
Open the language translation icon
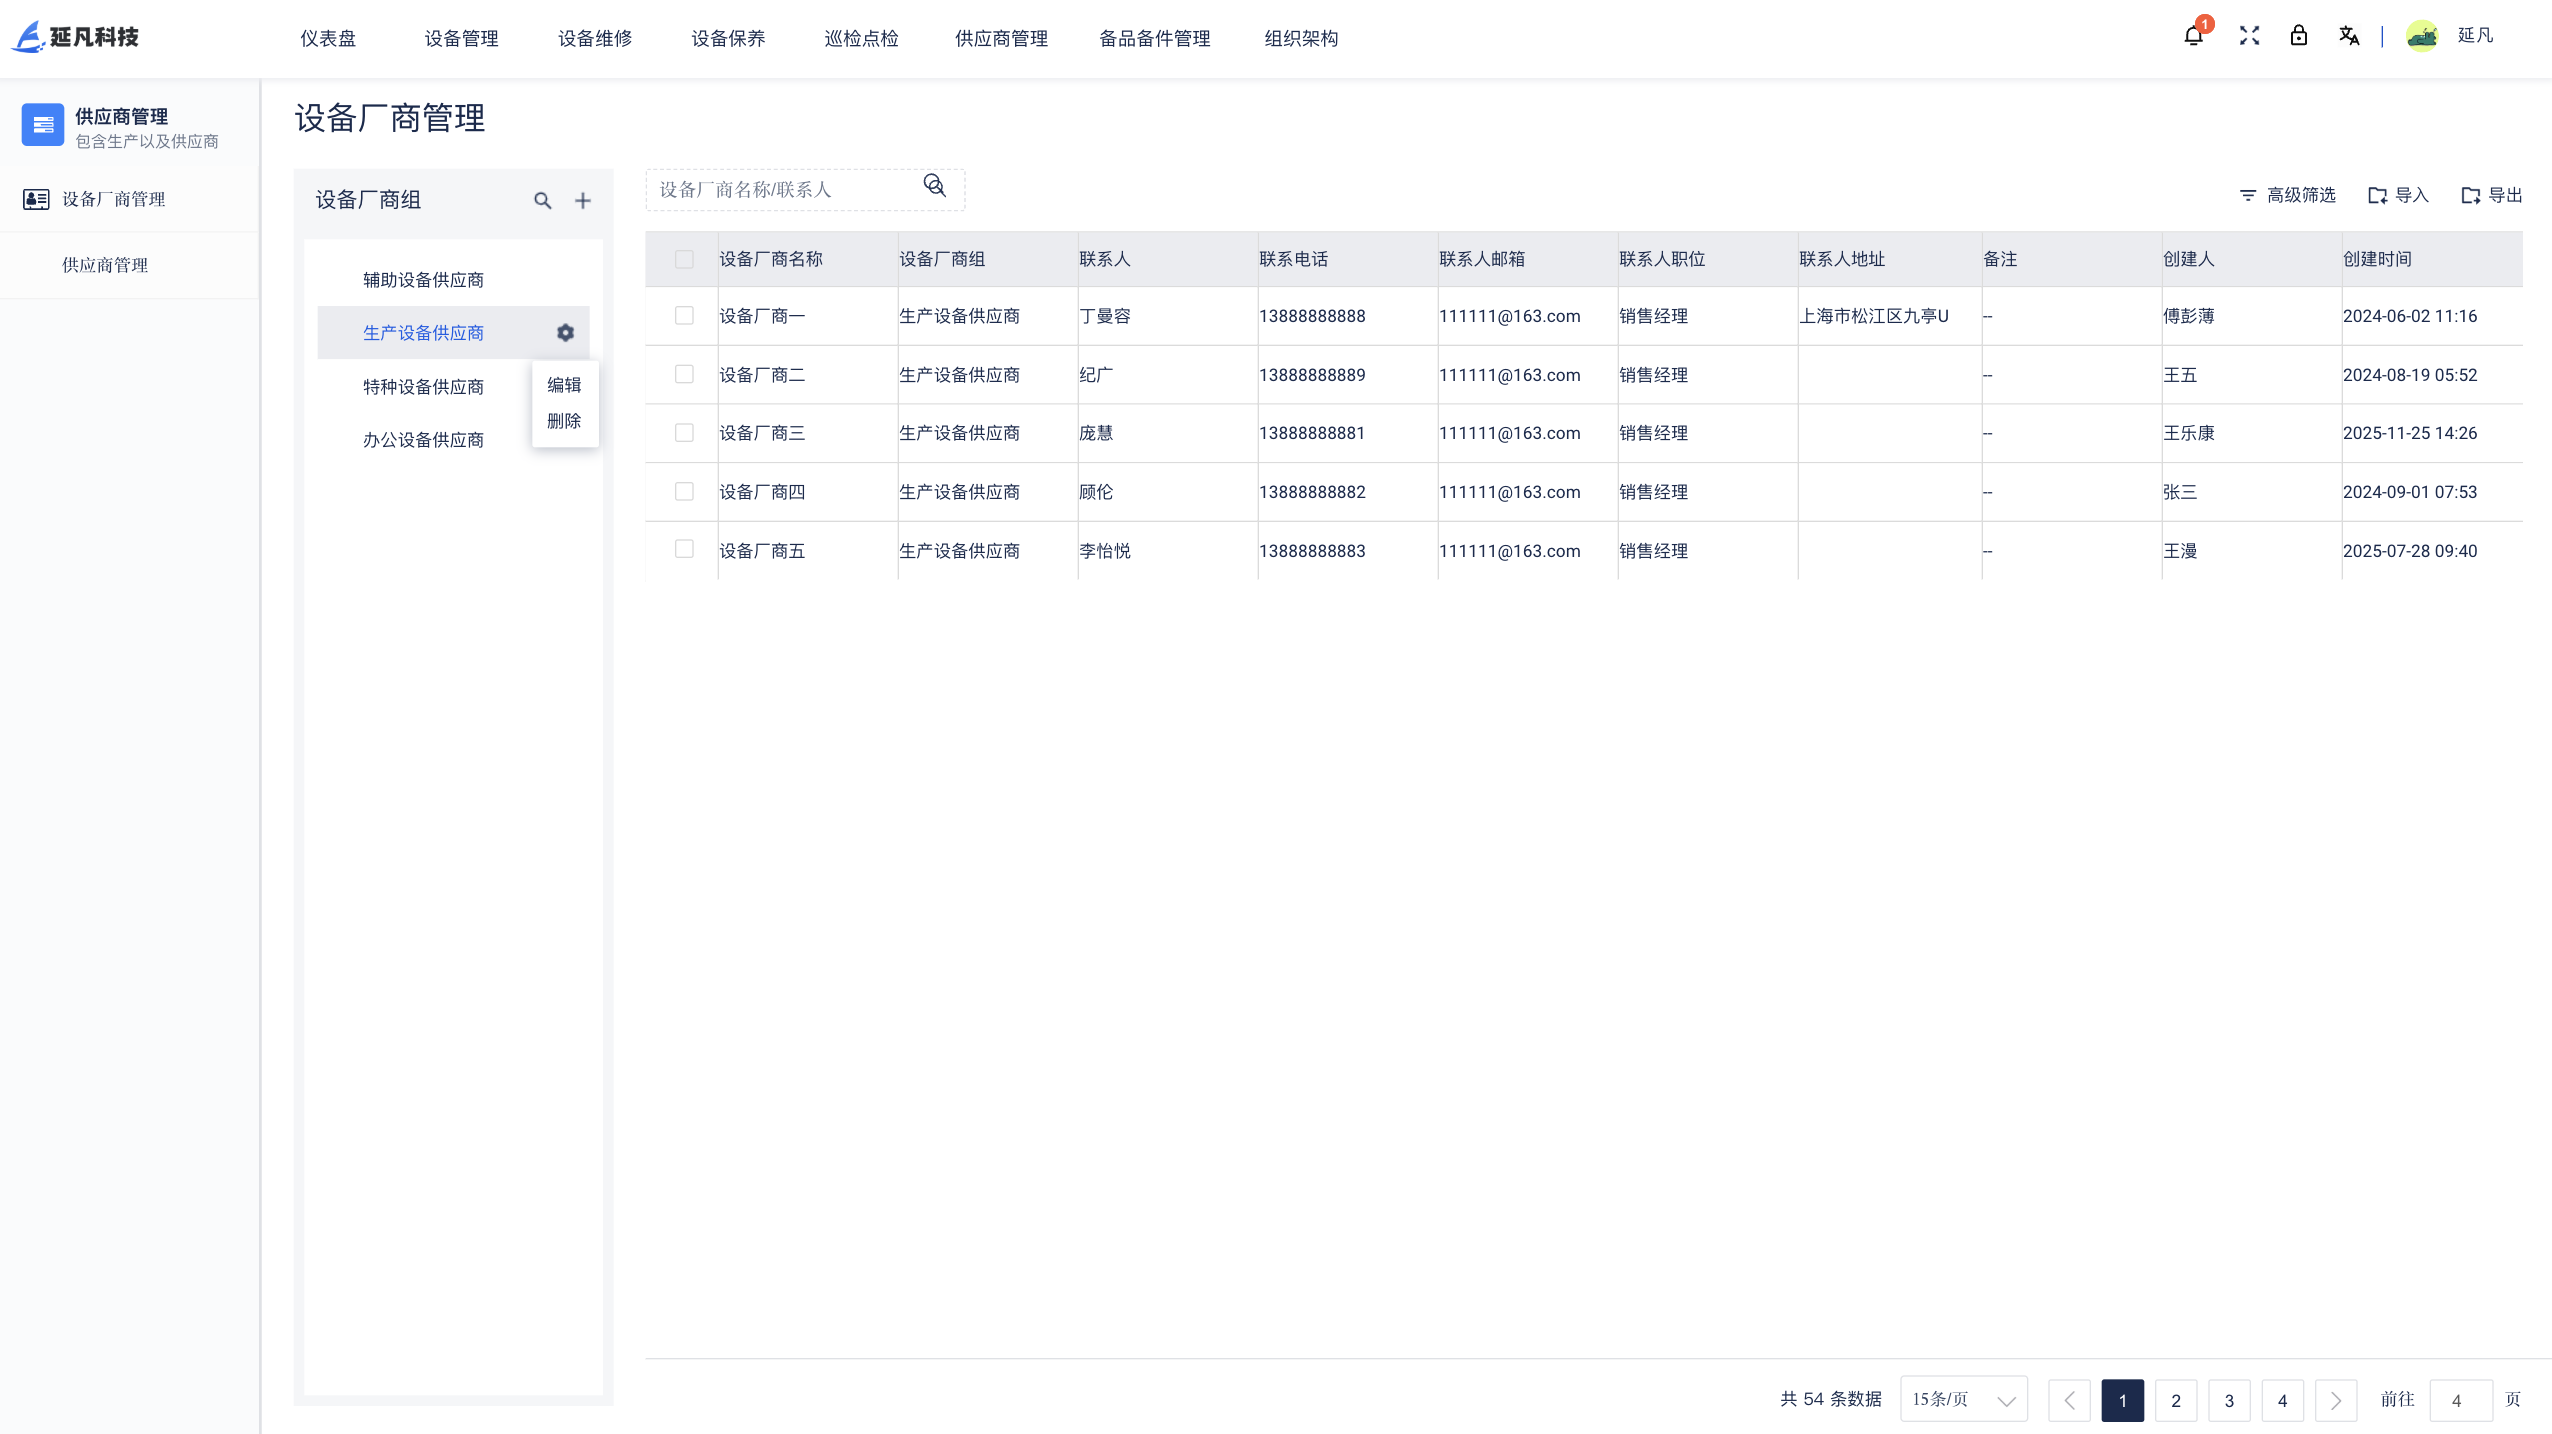pos(2349,36)
